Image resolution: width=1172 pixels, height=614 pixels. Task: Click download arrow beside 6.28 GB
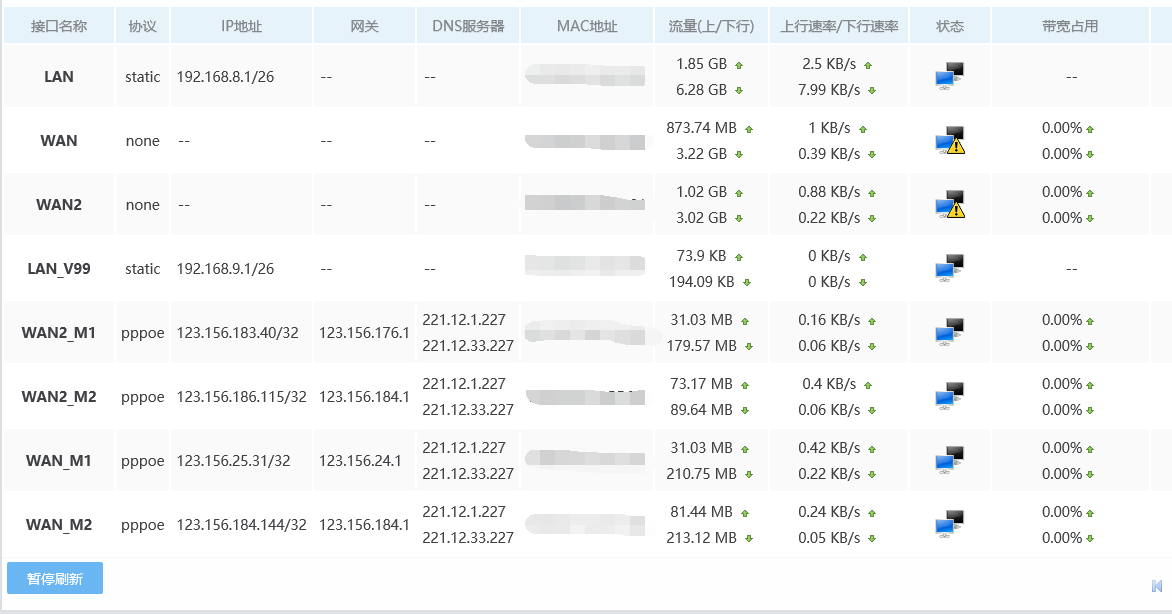pos(738,90)
